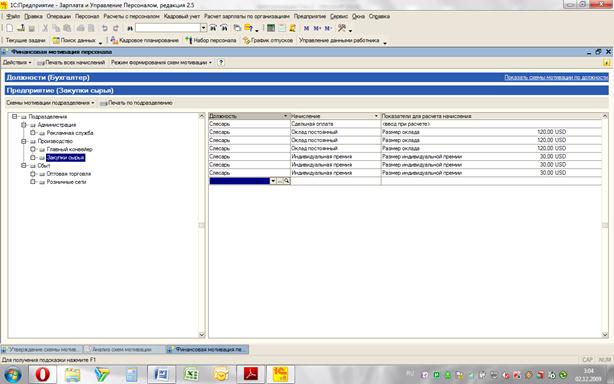614x384 pixels.
Task: Collapse the Производство tree node
Action: tap(24, 141)
